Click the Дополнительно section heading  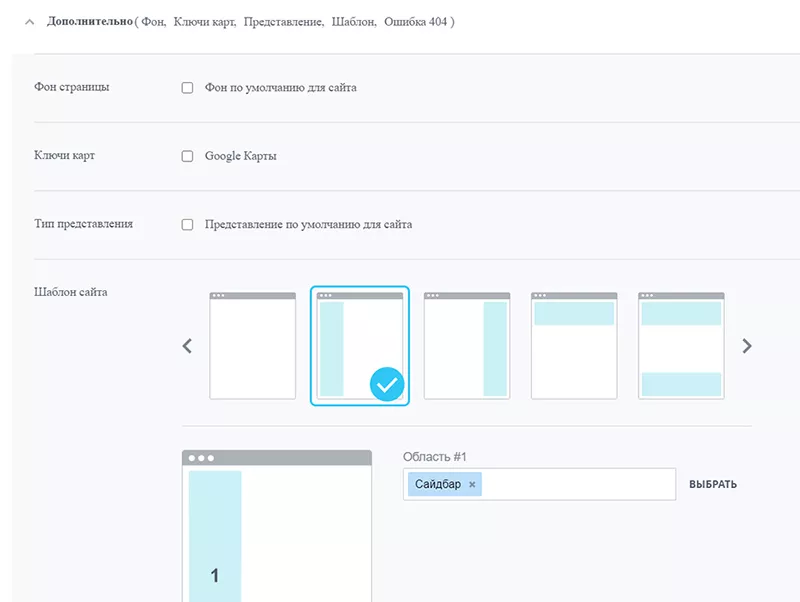90,21
